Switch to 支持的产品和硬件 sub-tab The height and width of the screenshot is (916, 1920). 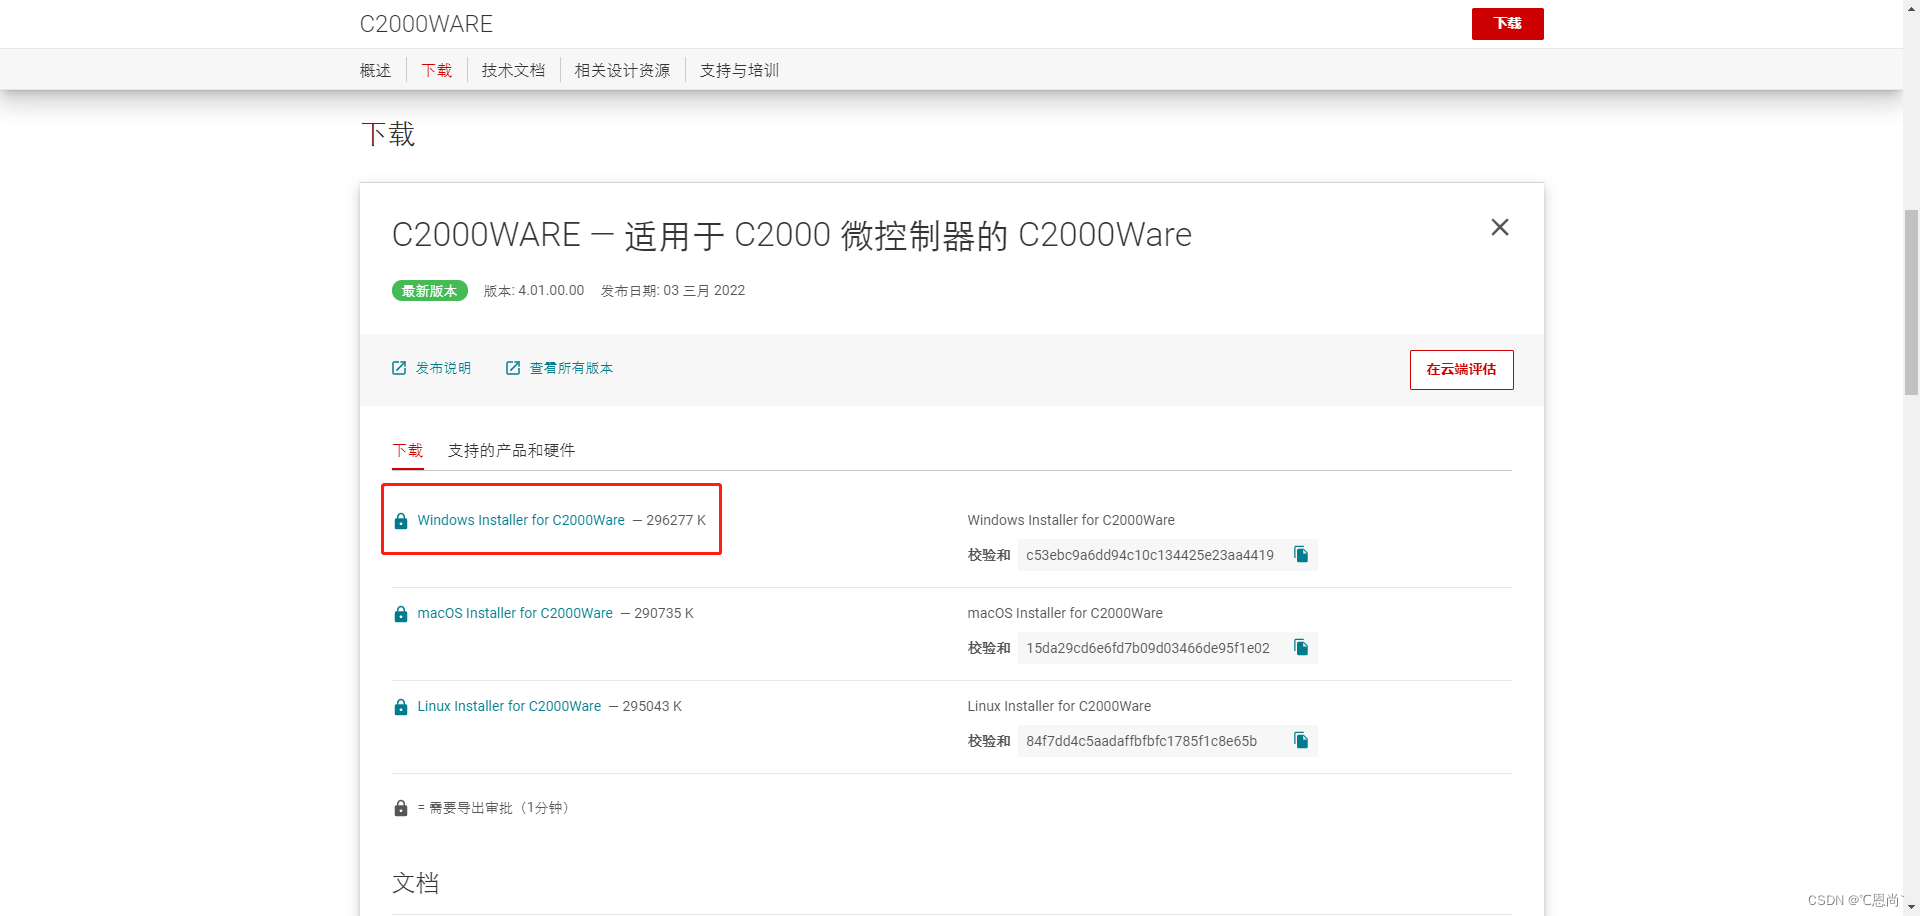click(x=511, y=450)
